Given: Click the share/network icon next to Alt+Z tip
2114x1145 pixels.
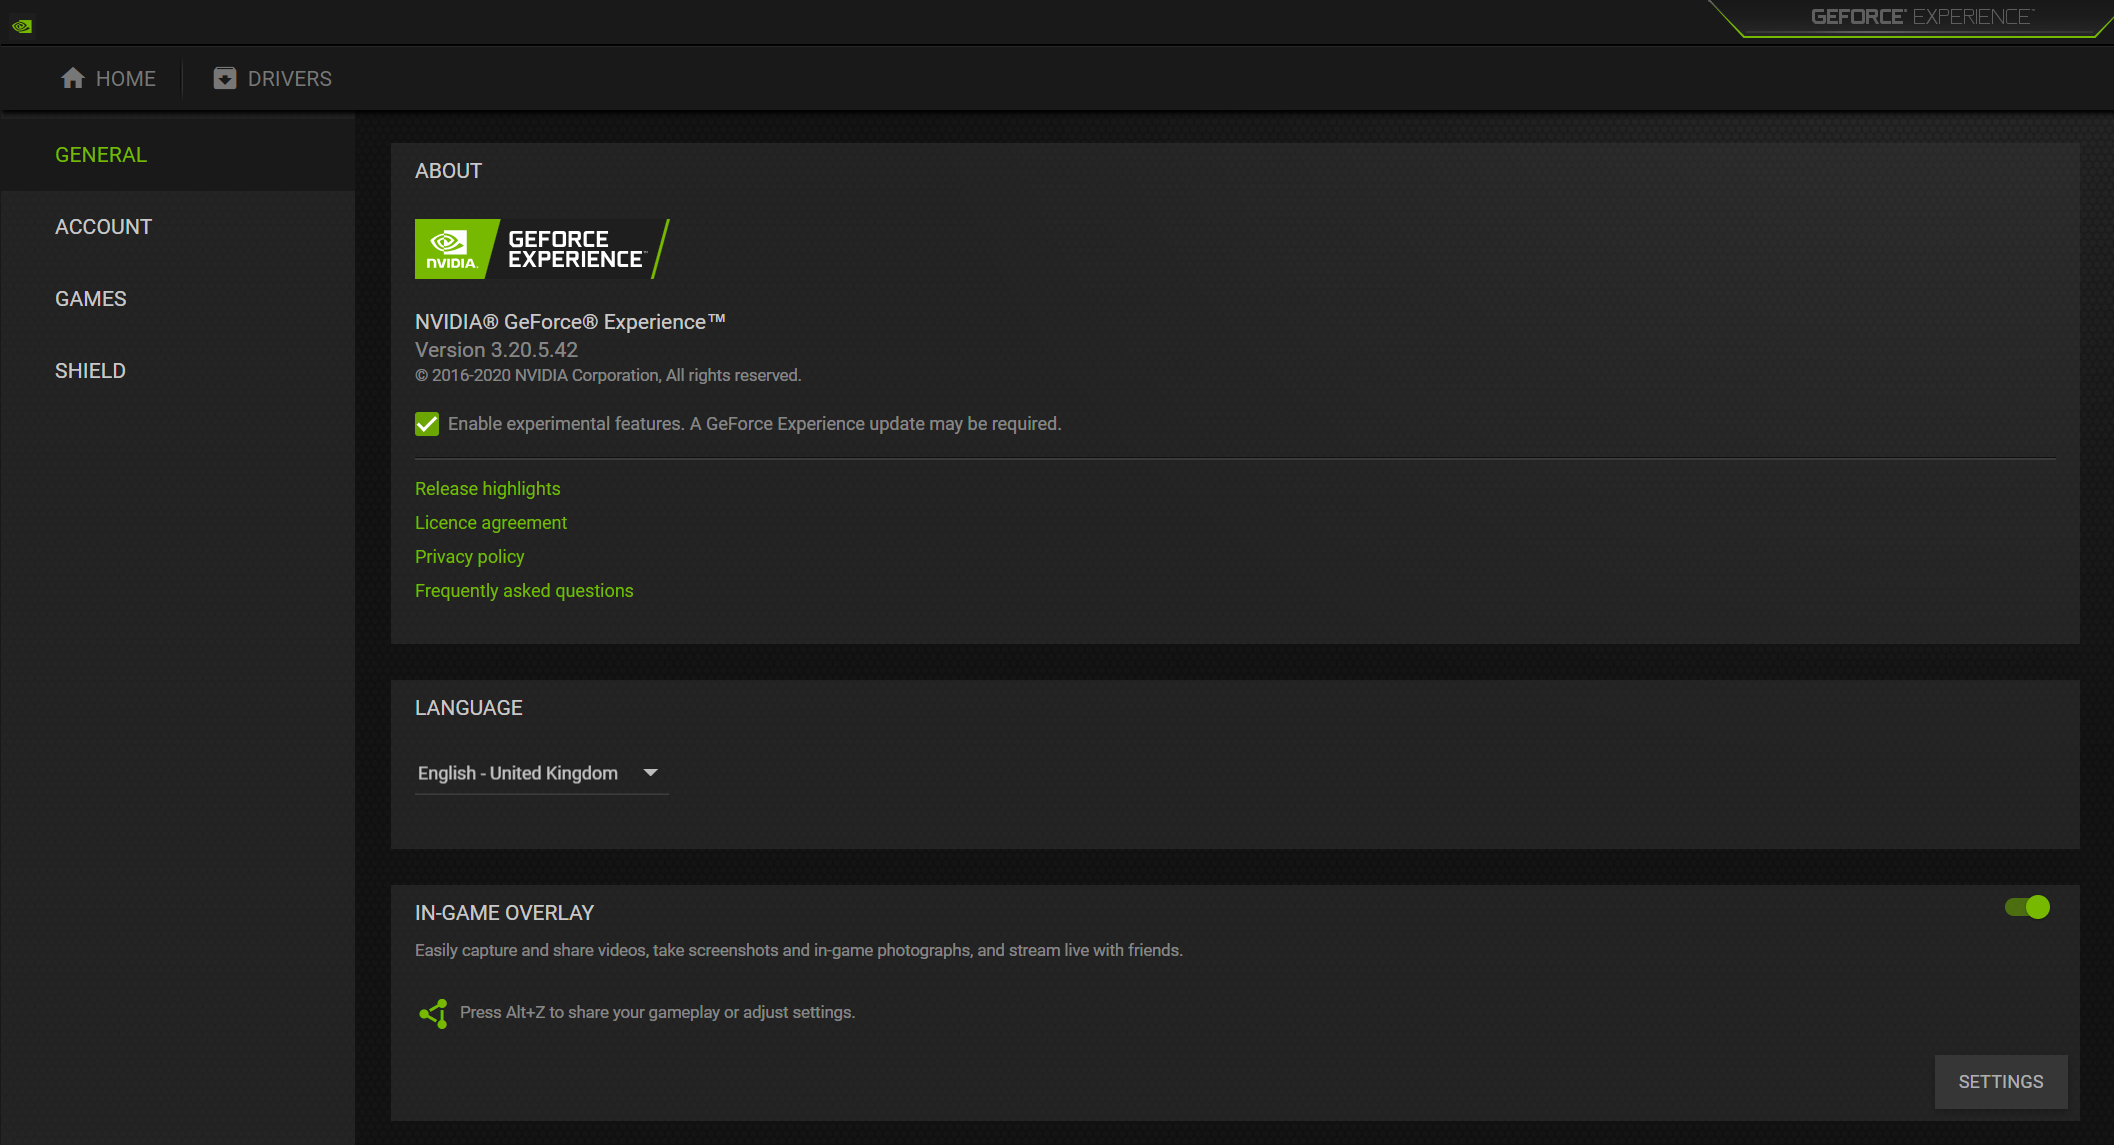Looking at the screenshot, I should tap(433, 1012).
